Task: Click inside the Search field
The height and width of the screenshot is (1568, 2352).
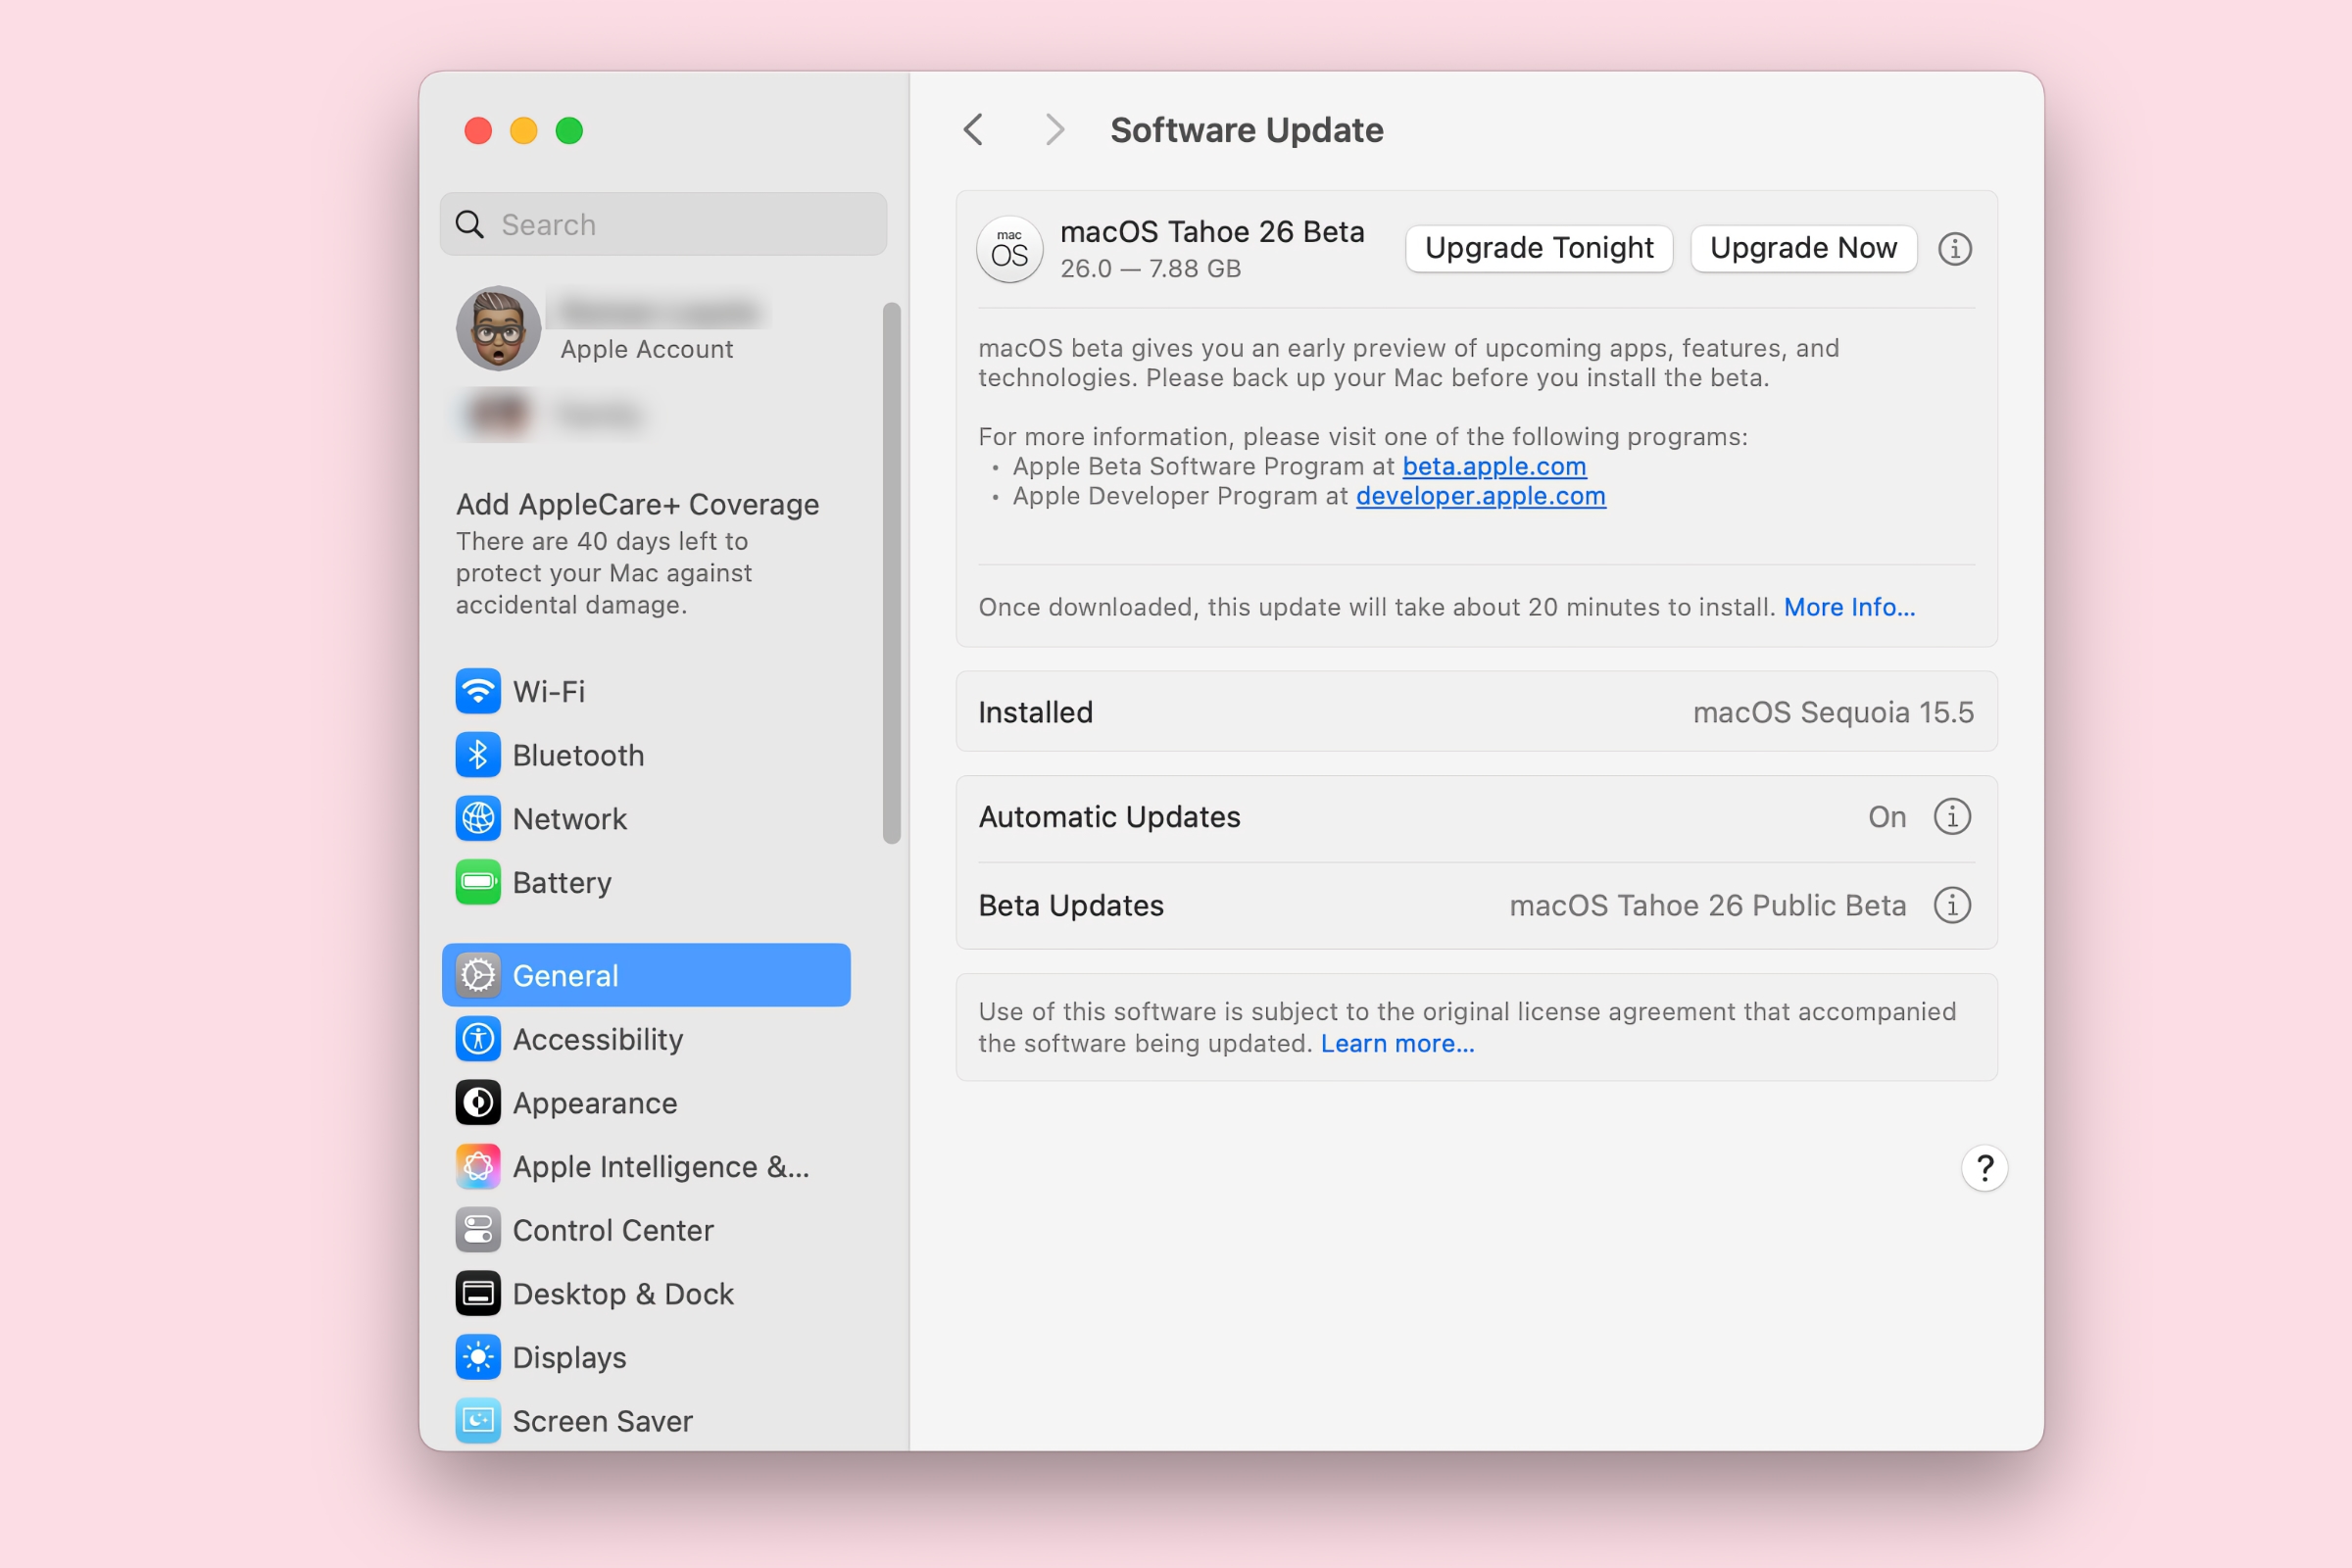Action: click(662, 224)
